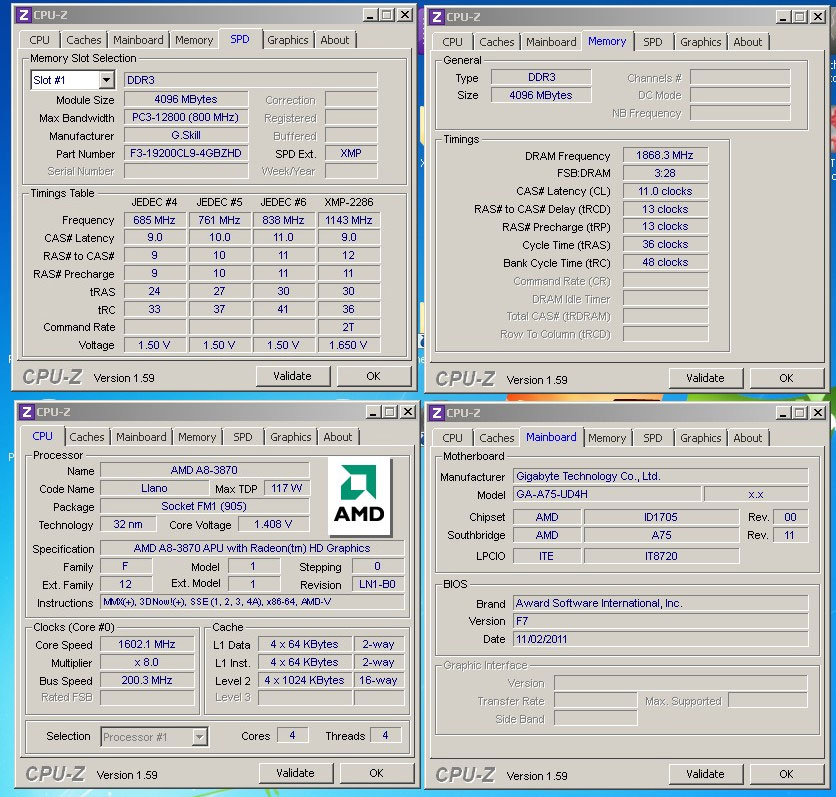Click the DRAM Frequency value 1868.3 MHz
The width and height of the screenshot is (836, 797).
pyautogui.click(x=665, y=156)
